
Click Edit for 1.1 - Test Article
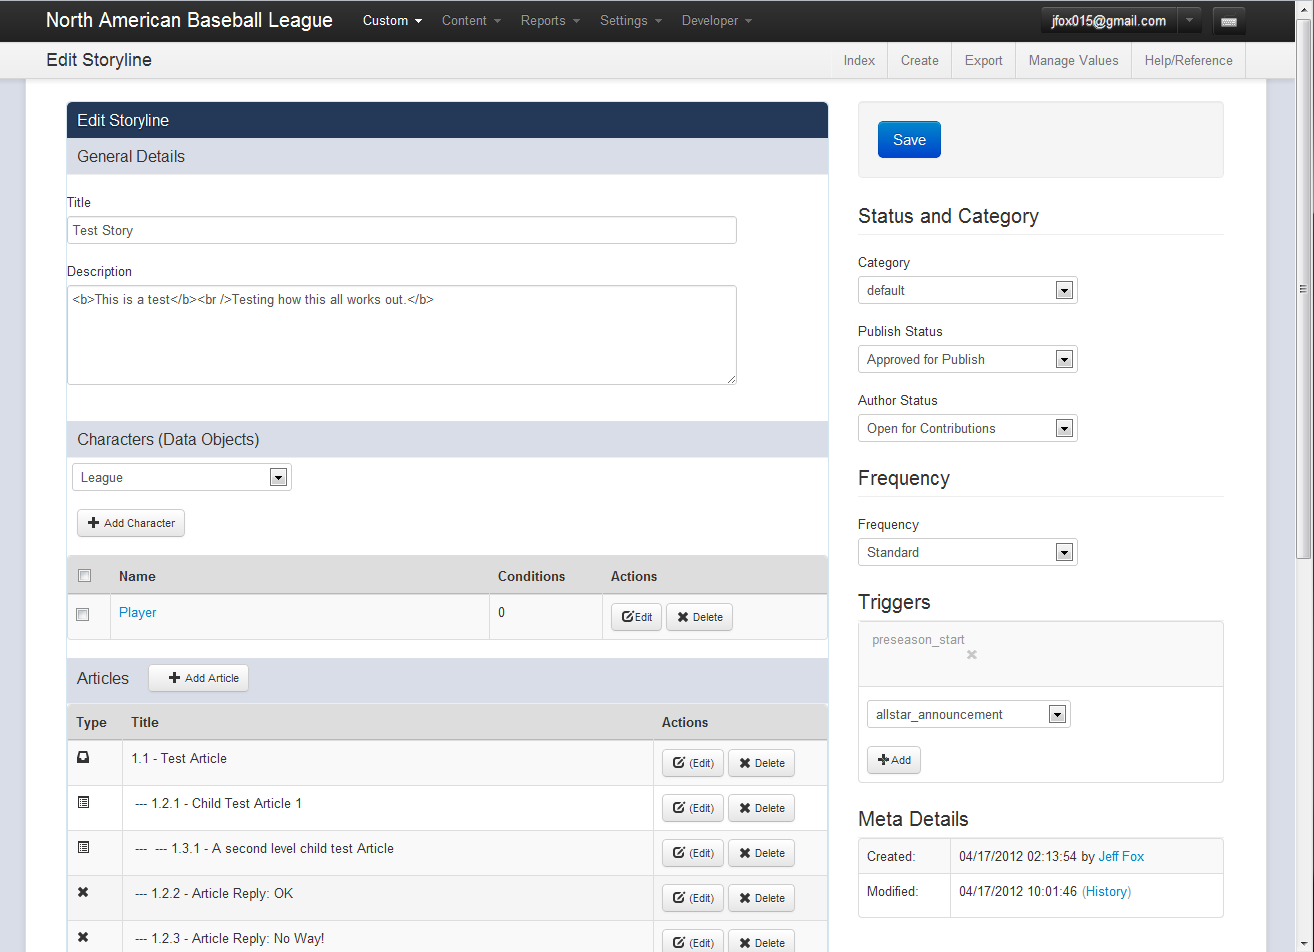(692, 763)
